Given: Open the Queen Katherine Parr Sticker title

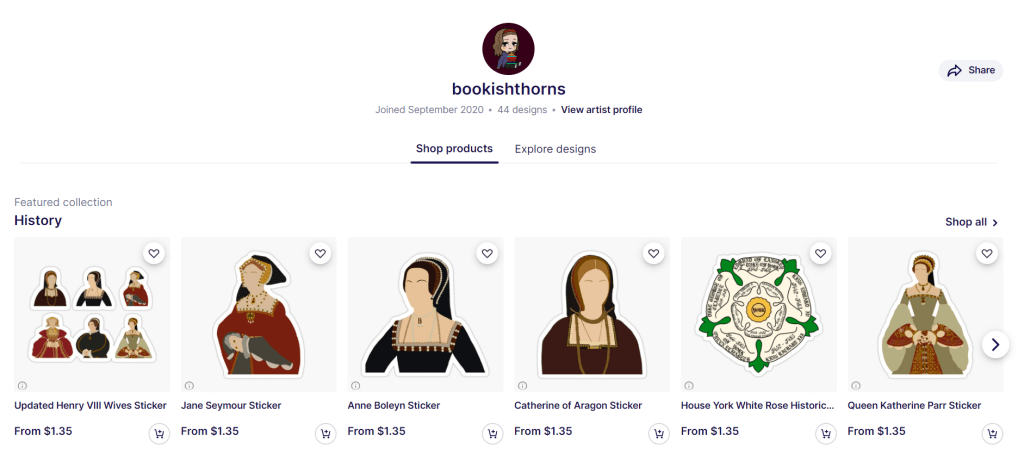Looking at the screenshot, I should click(x=914, y=406).
